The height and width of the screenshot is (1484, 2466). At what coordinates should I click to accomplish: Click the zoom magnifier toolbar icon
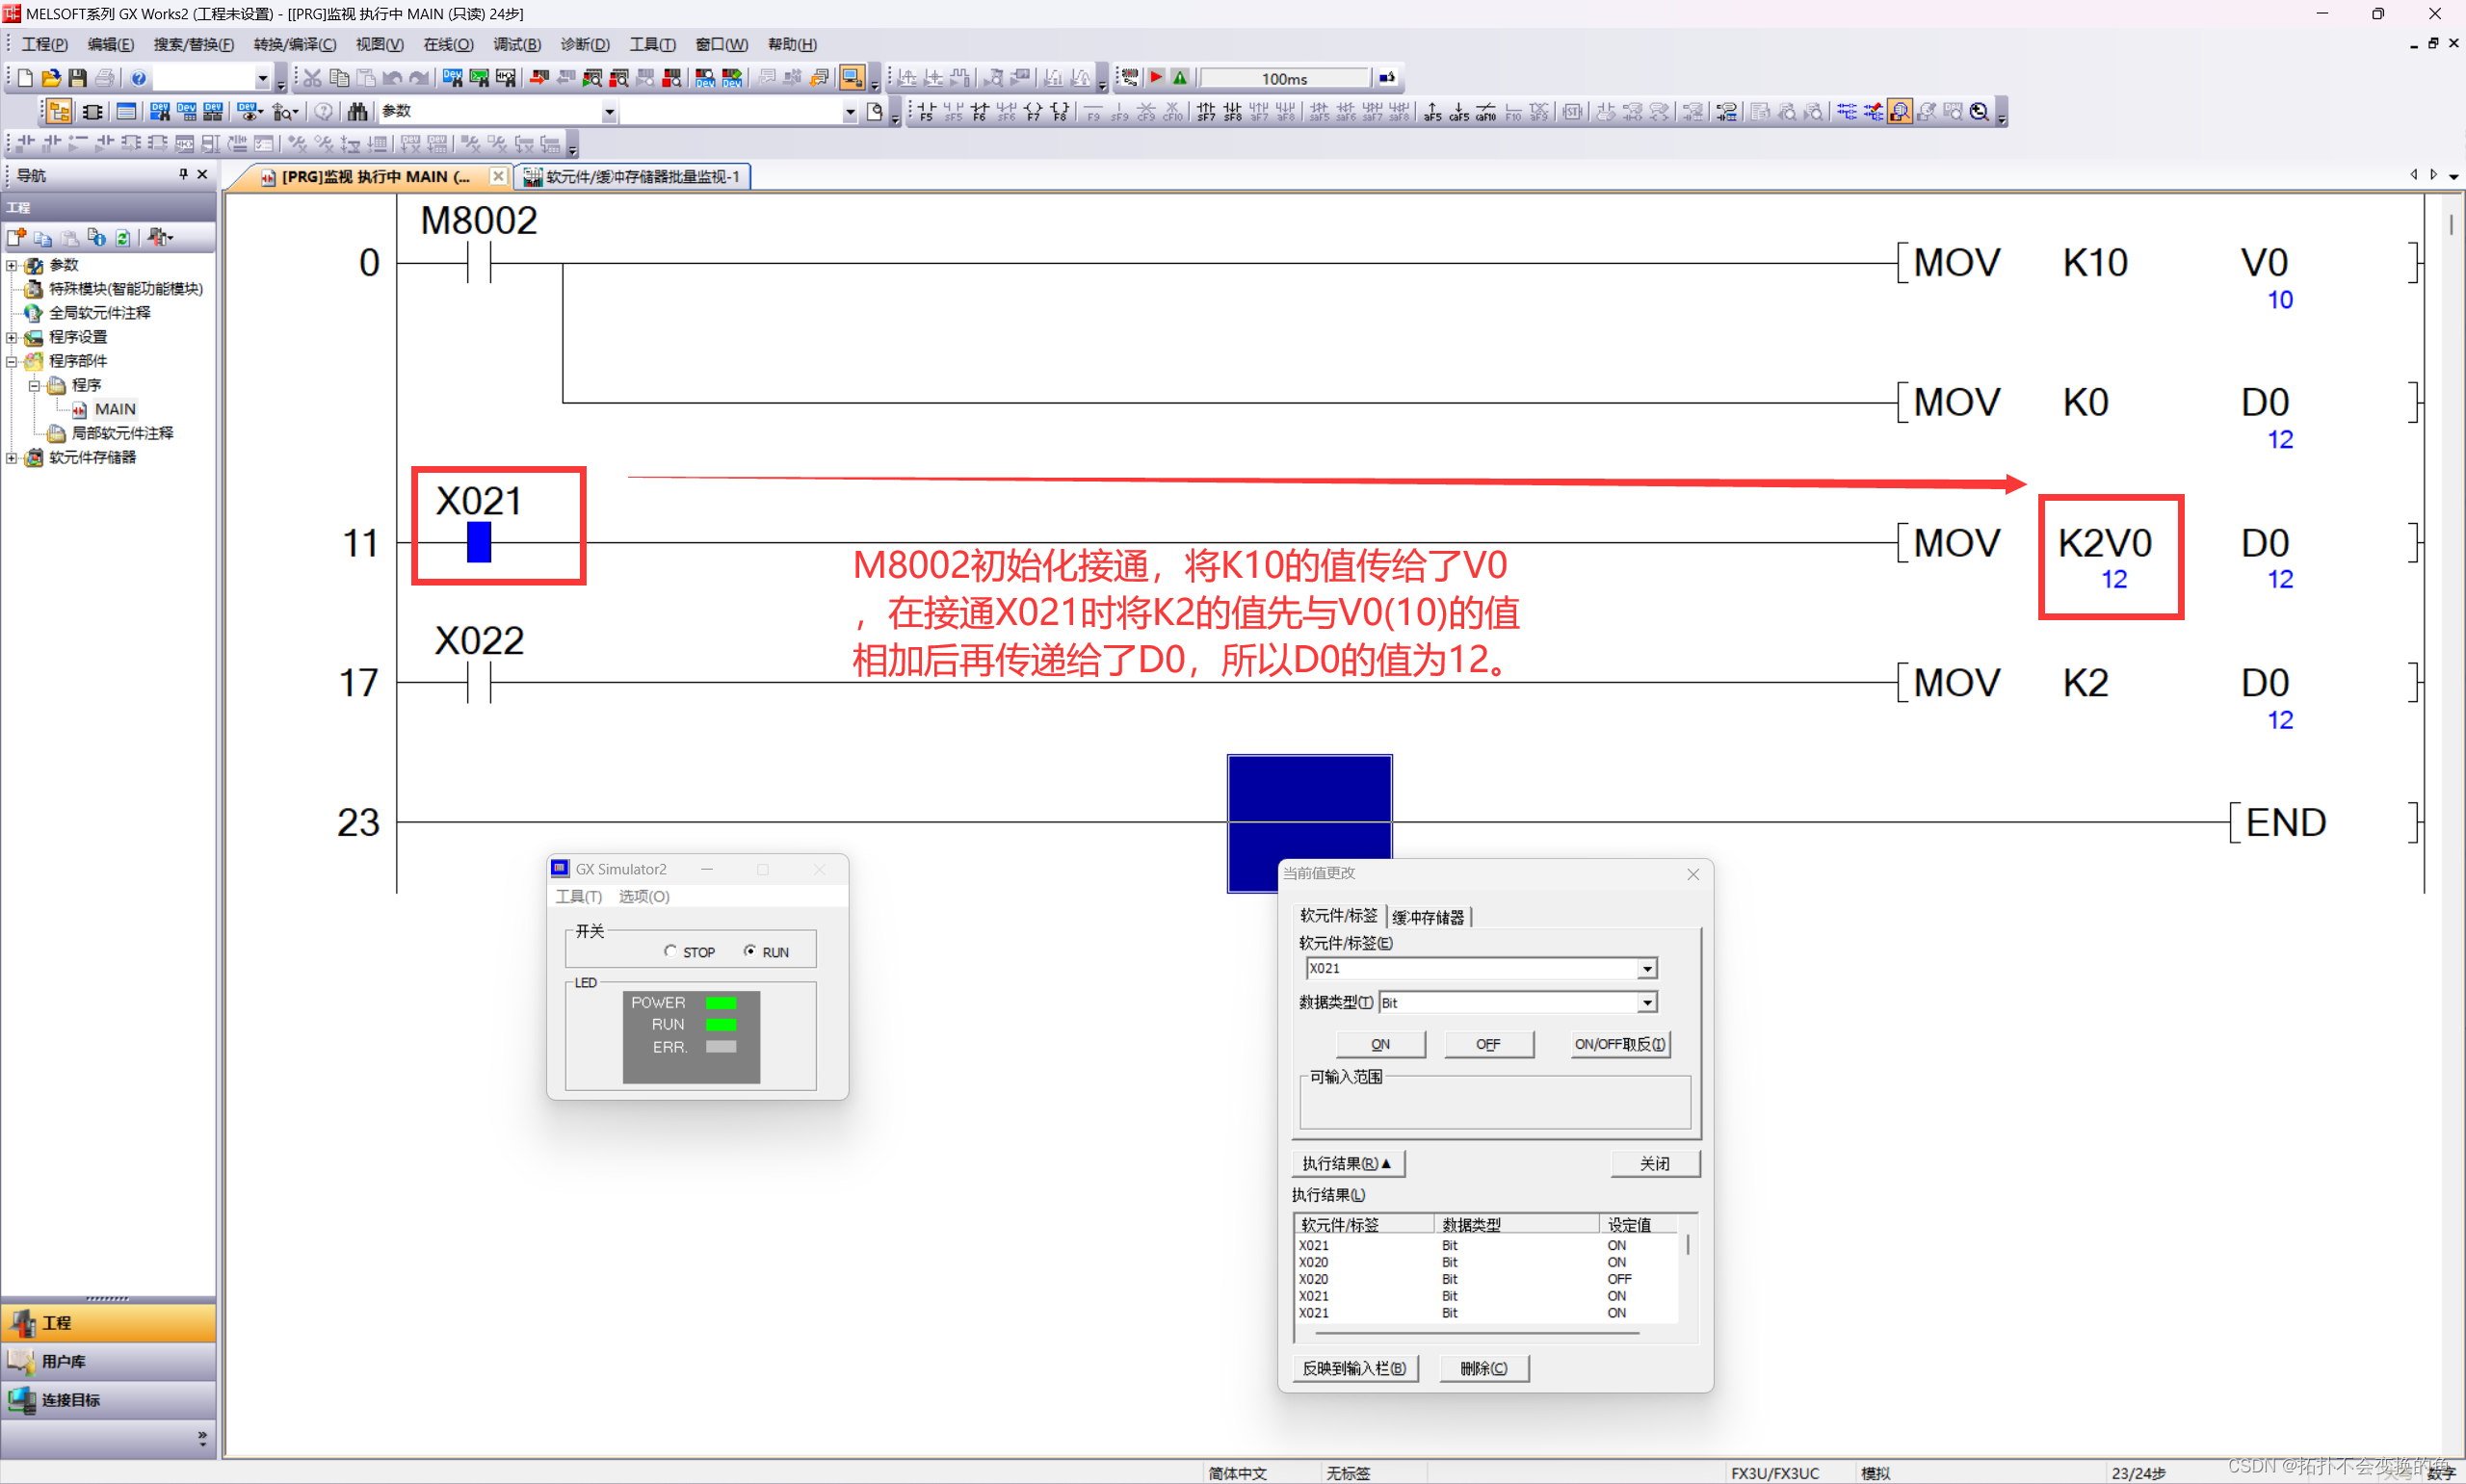(x=1979, y=111)
